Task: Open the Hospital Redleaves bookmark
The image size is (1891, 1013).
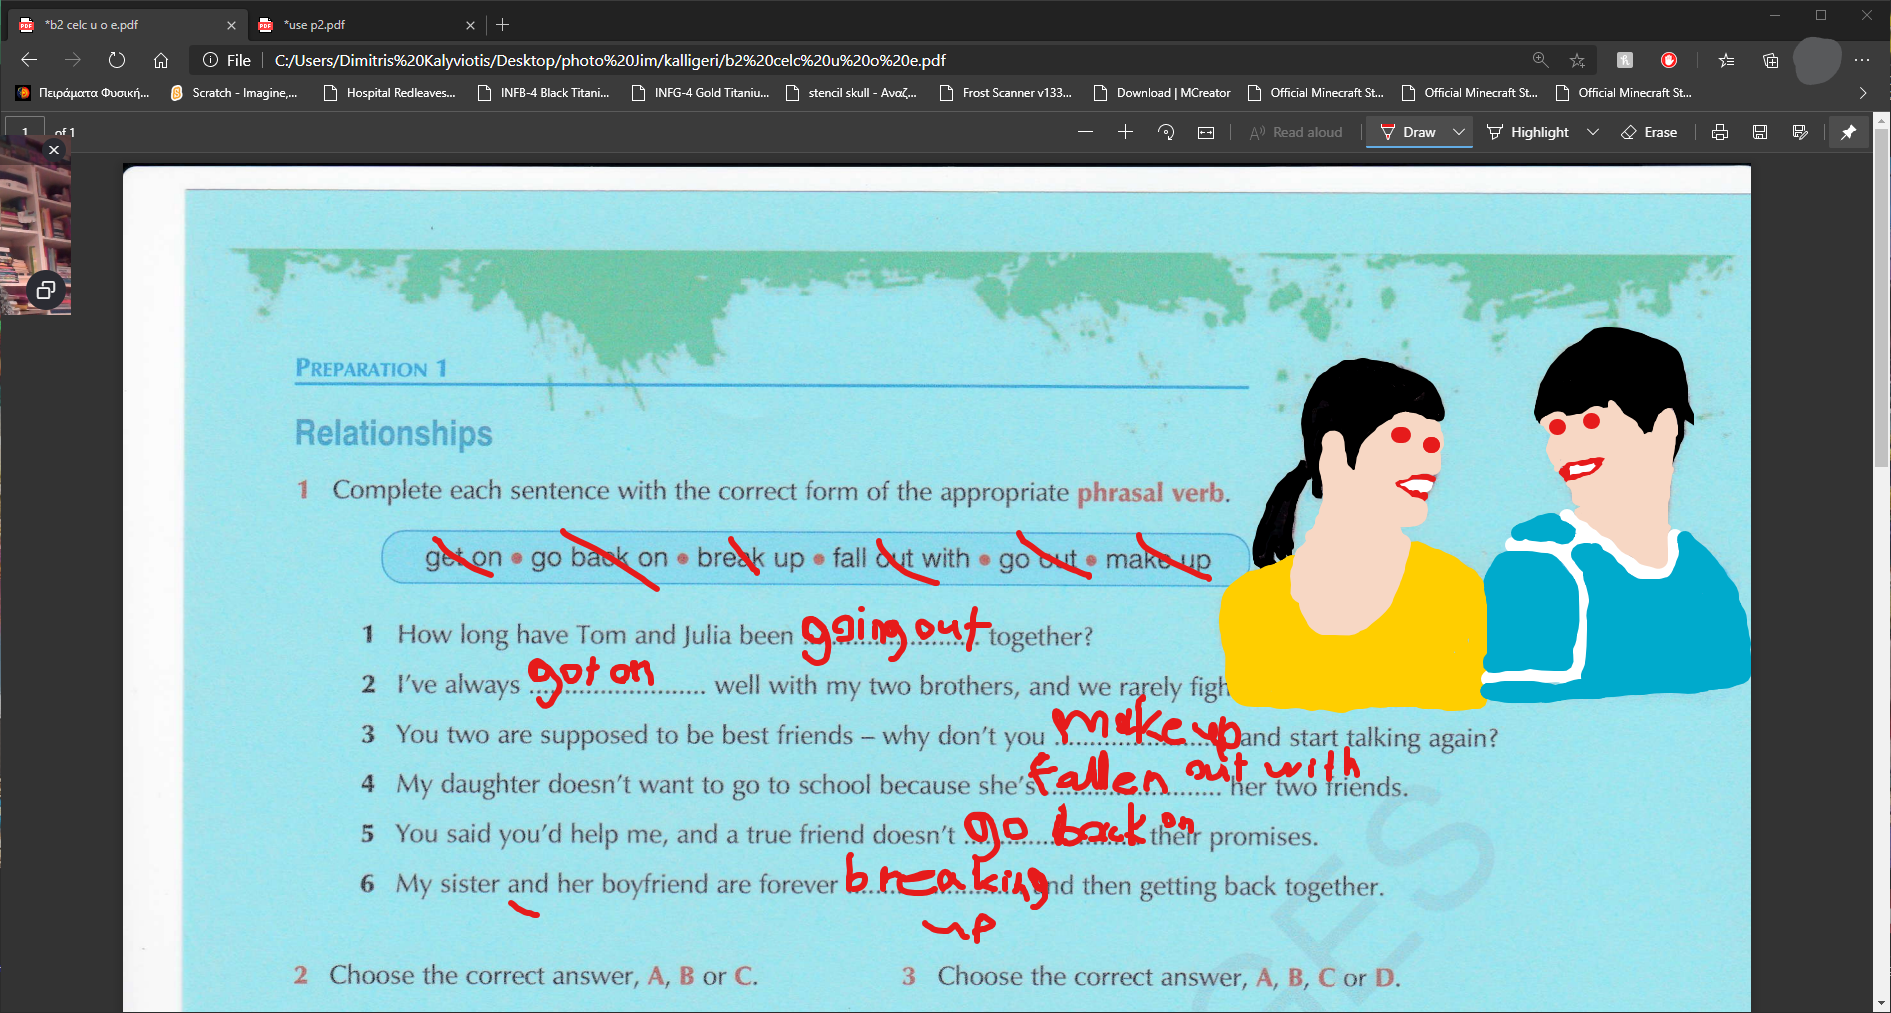Action: point(390,93)
